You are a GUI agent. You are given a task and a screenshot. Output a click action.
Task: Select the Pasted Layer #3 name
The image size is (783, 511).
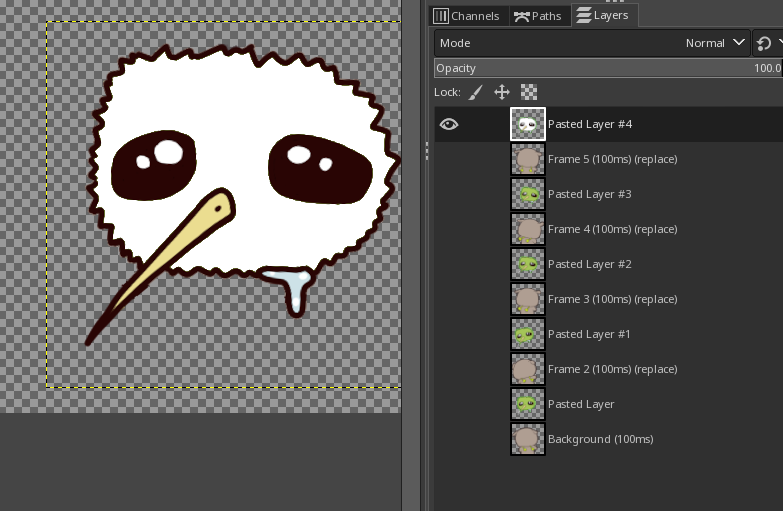(x=589, y=194)
